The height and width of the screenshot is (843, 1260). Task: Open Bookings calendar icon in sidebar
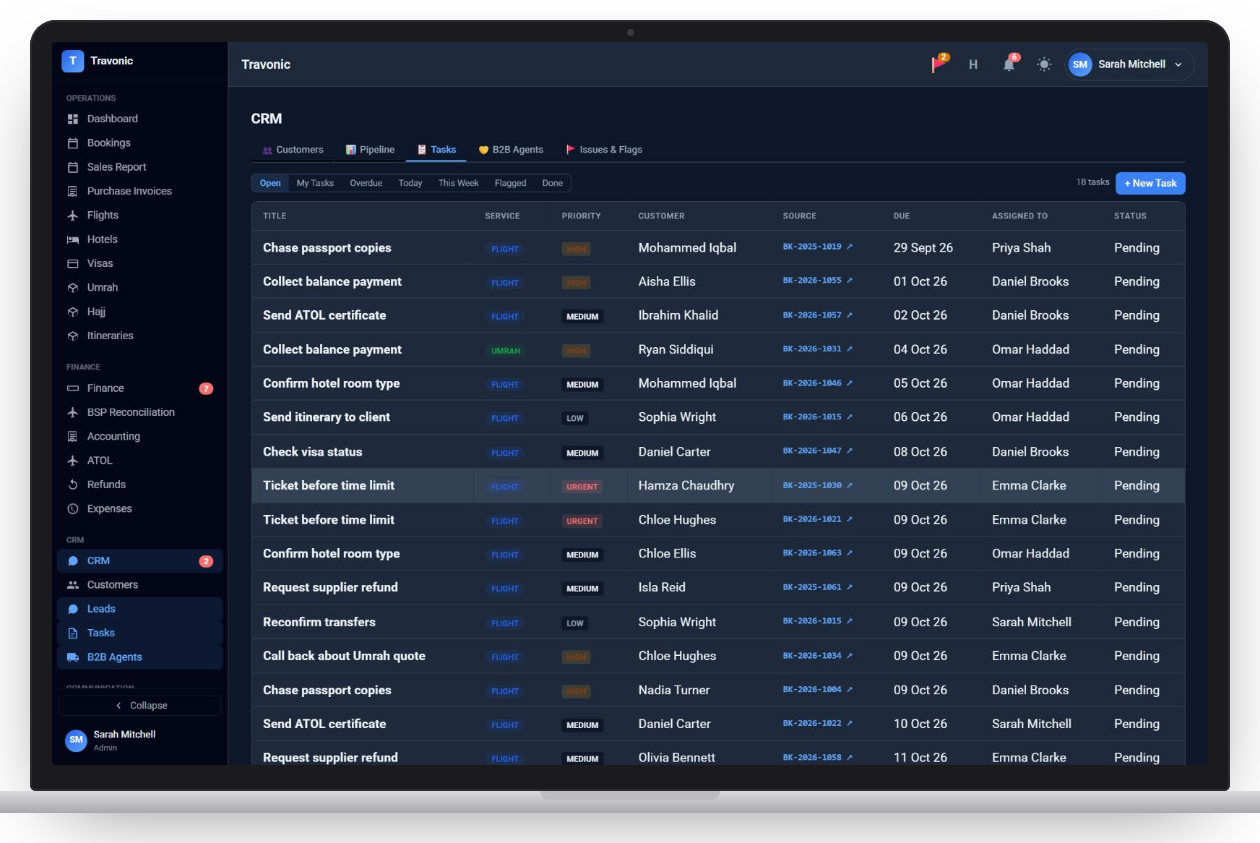point(73,143)
